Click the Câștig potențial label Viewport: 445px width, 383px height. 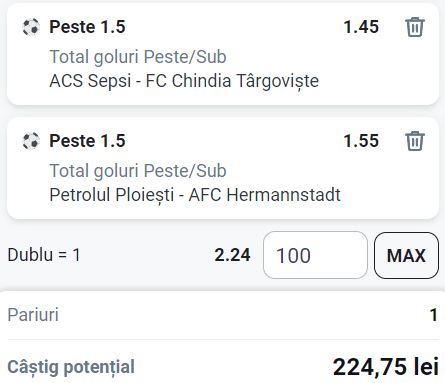[71, 367]
